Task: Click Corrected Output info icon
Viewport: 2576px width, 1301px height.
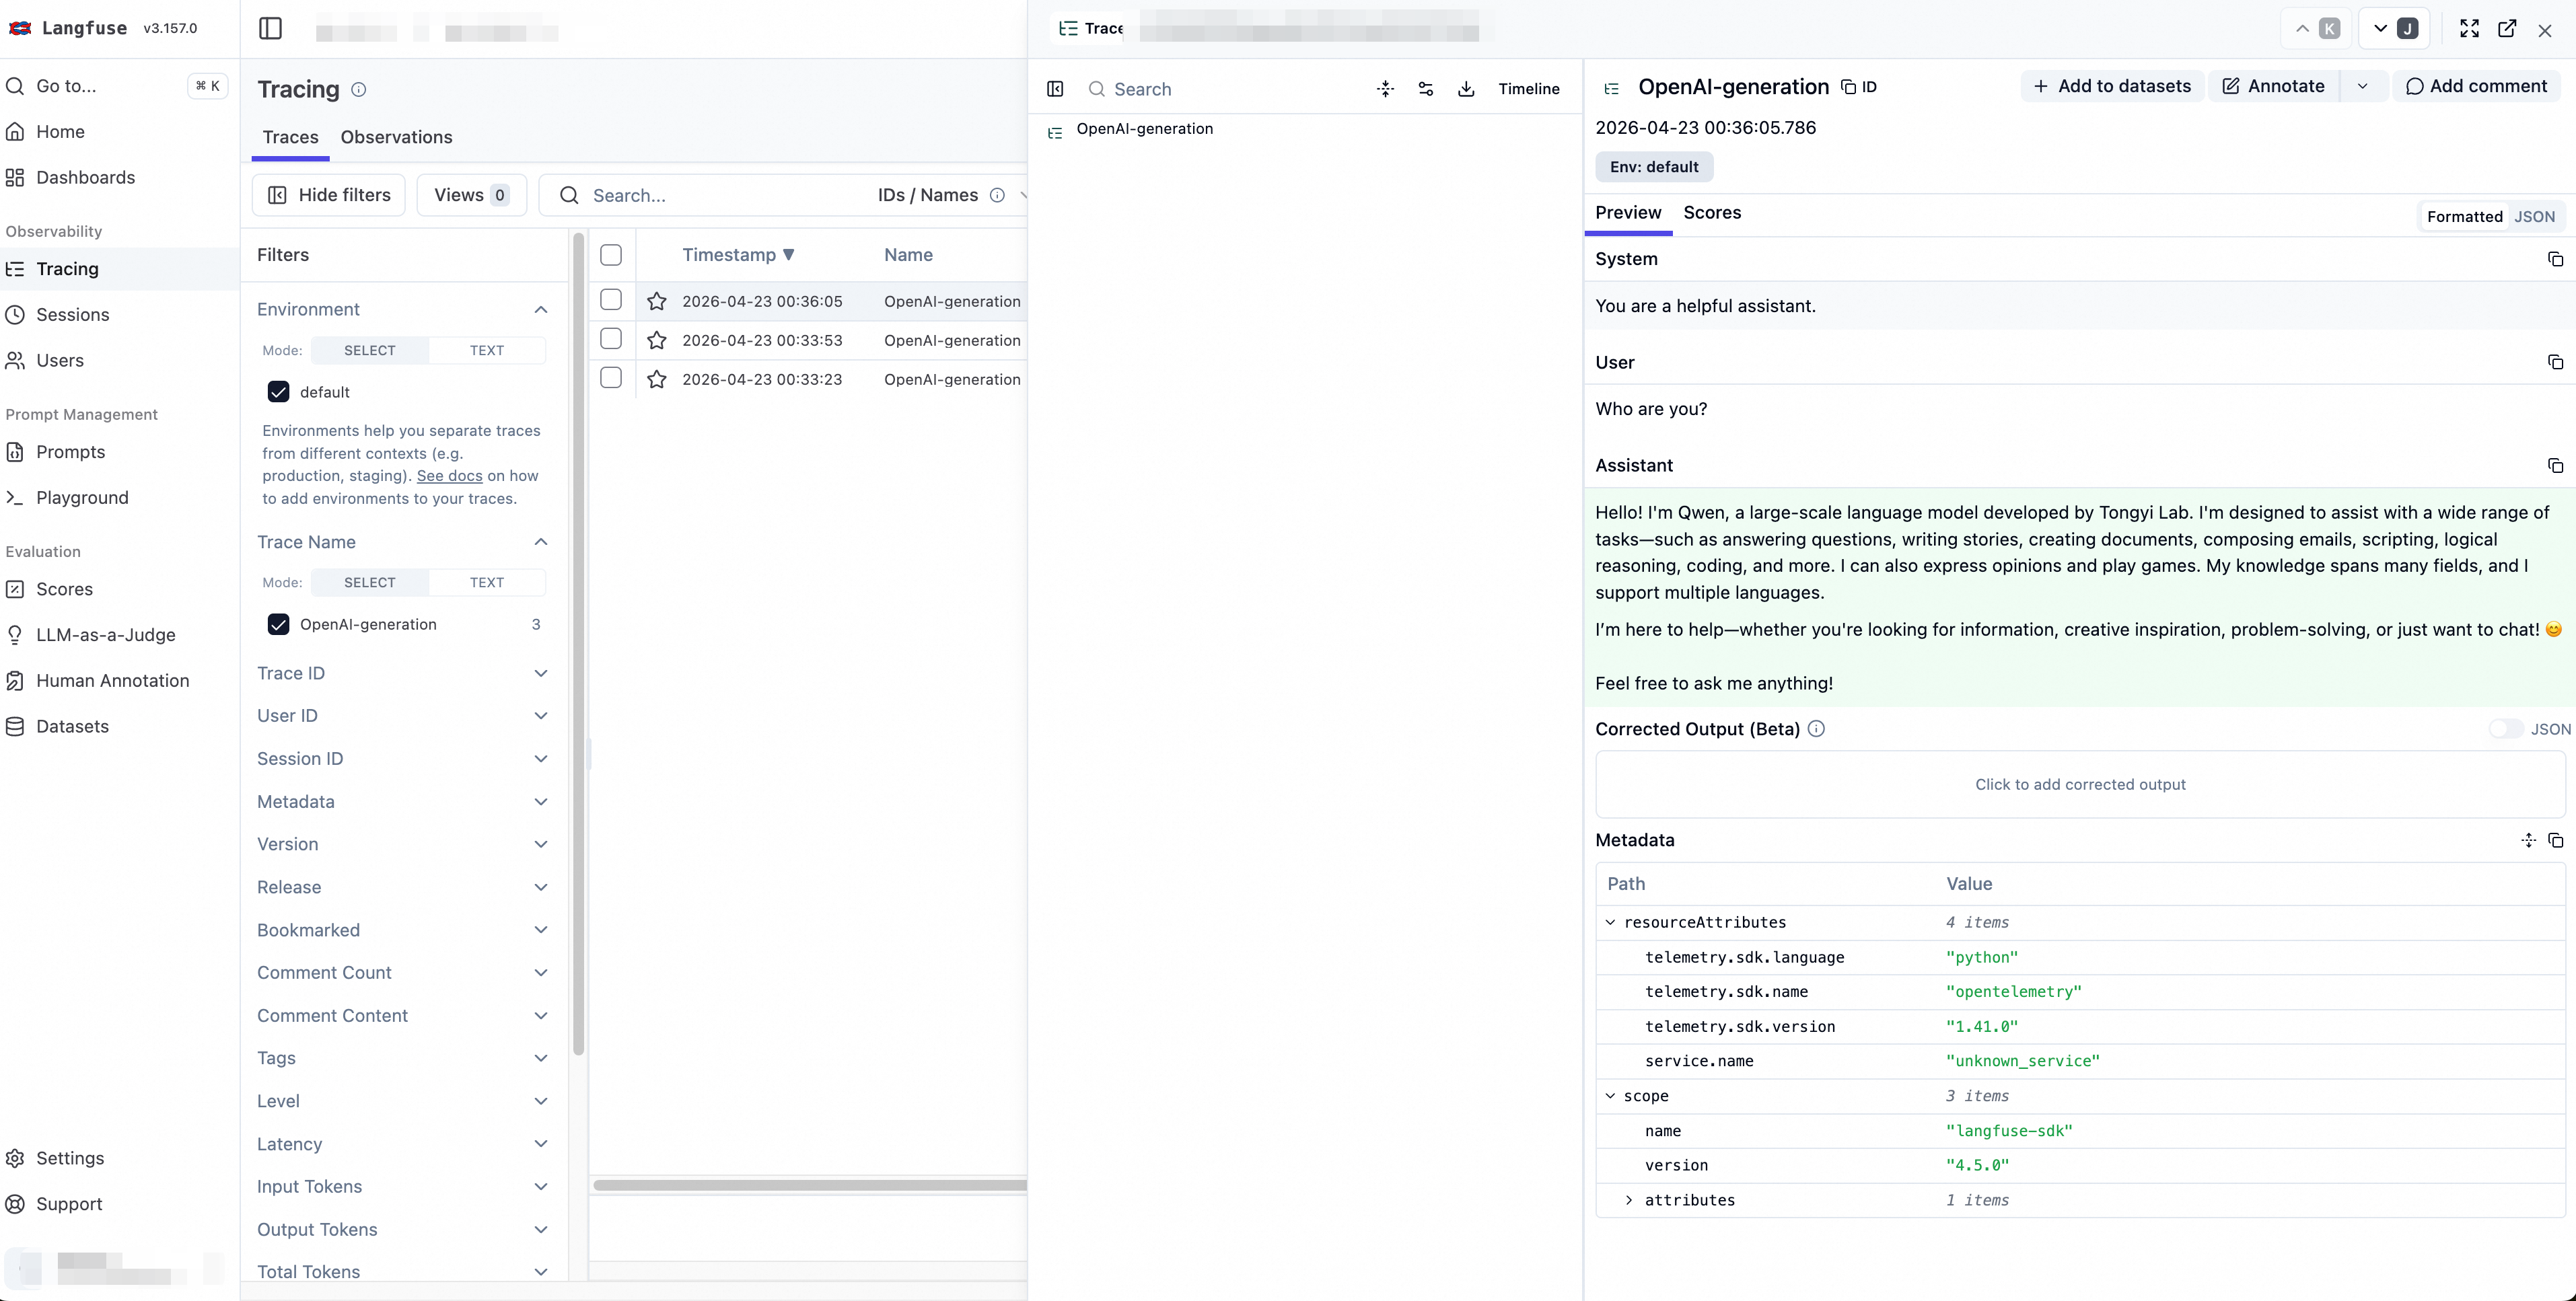Action: pyautogui.click(x=1816, y=729)
